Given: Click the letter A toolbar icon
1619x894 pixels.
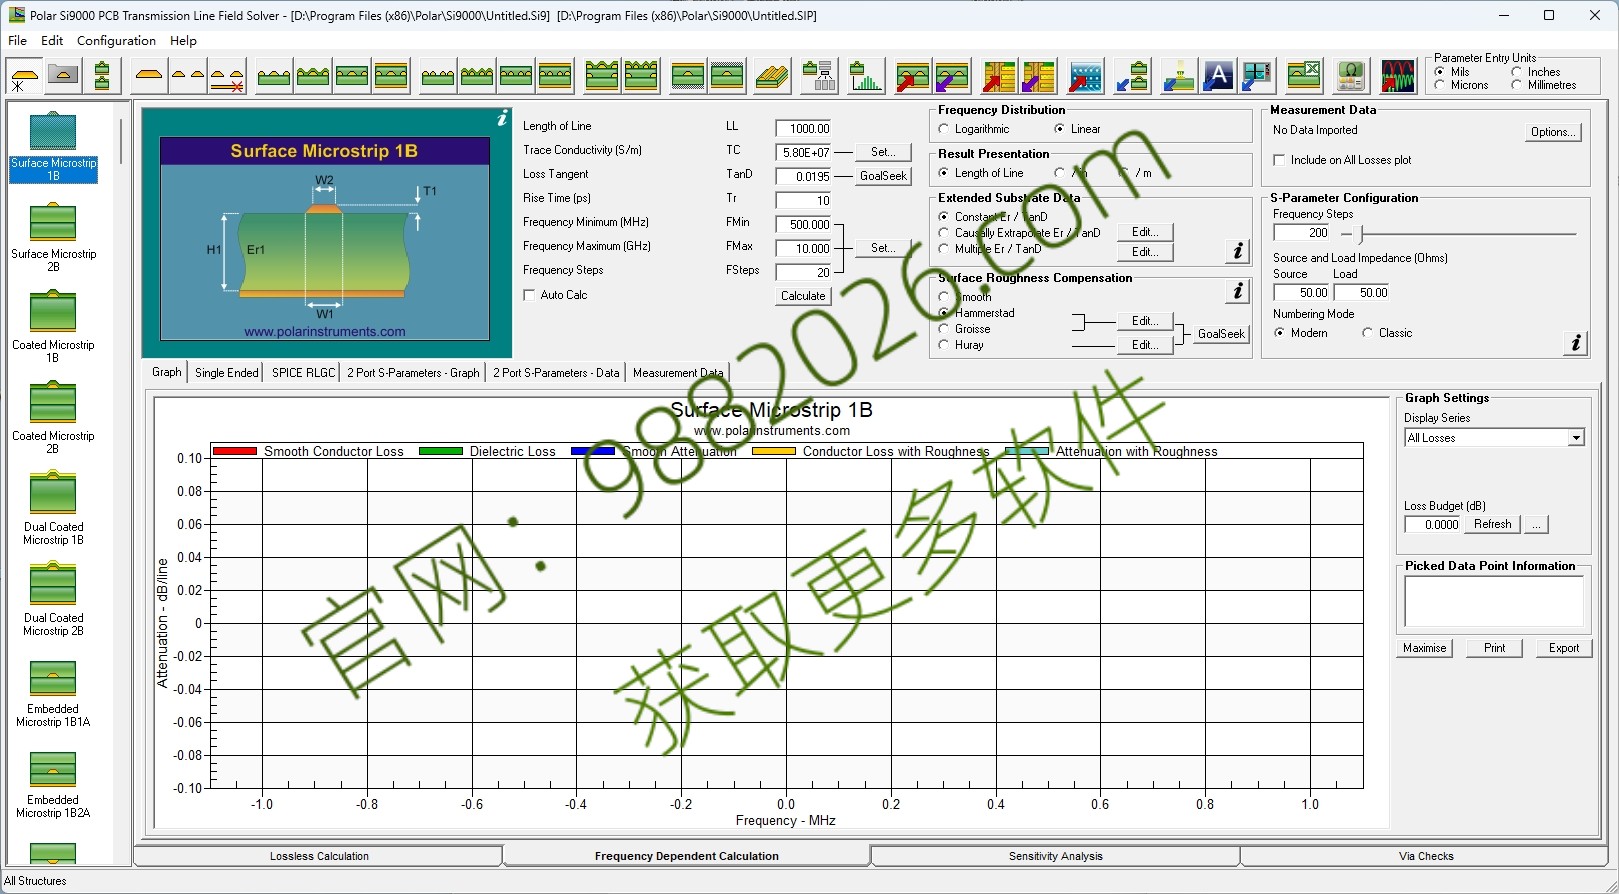Looking at the screenshot, I should tap(1218, 76).
